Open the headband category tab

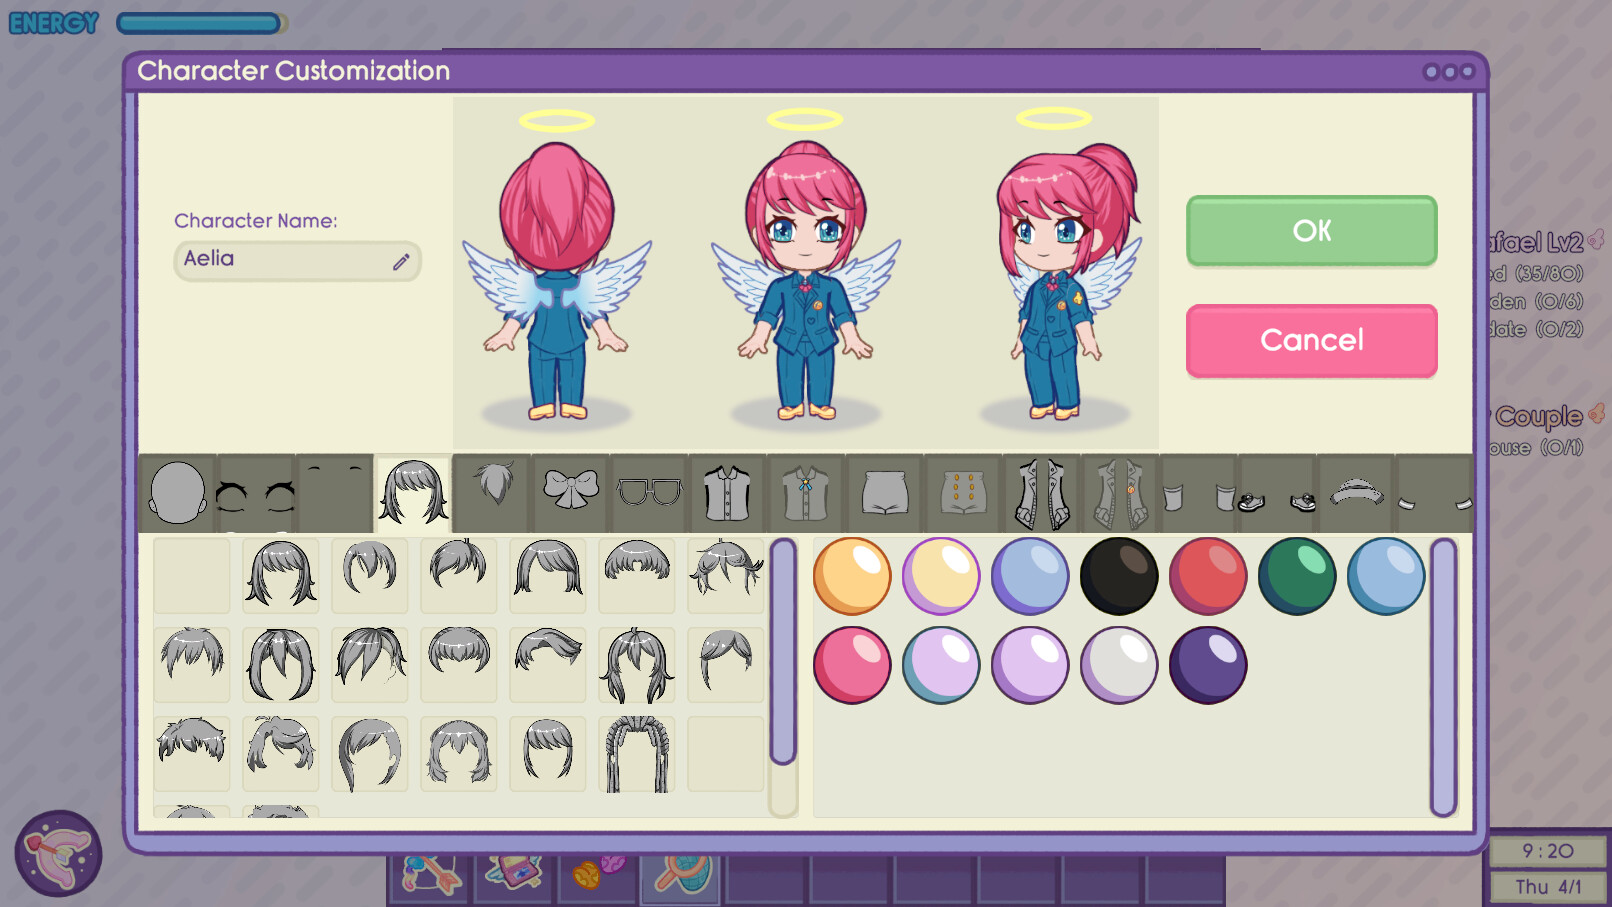click(1357, 490)
